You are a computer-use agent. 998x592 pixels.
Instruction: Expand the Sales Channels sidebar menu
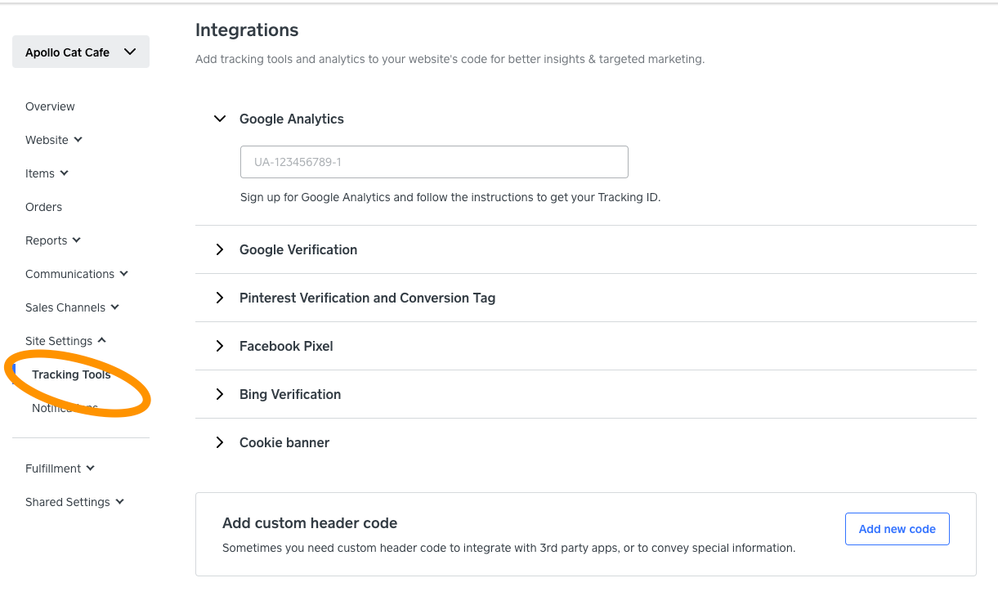coord(72,307)
